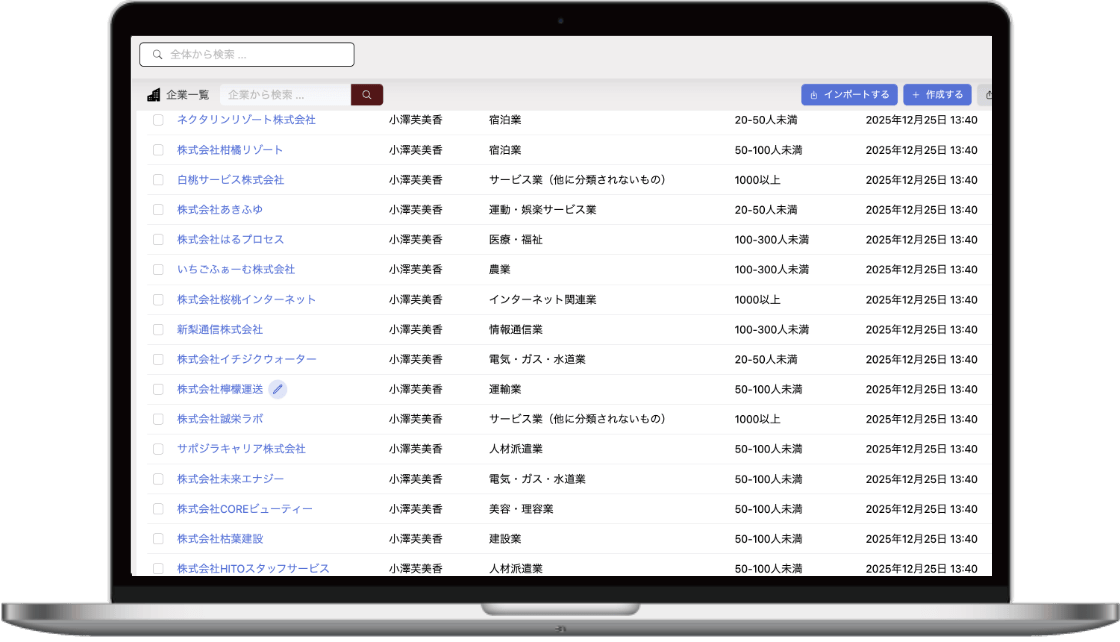Screen dimensions: 1120x642
Task: Check the checkbox for サボジラキャリア株式会社
Action: click(x=157, y=448)
